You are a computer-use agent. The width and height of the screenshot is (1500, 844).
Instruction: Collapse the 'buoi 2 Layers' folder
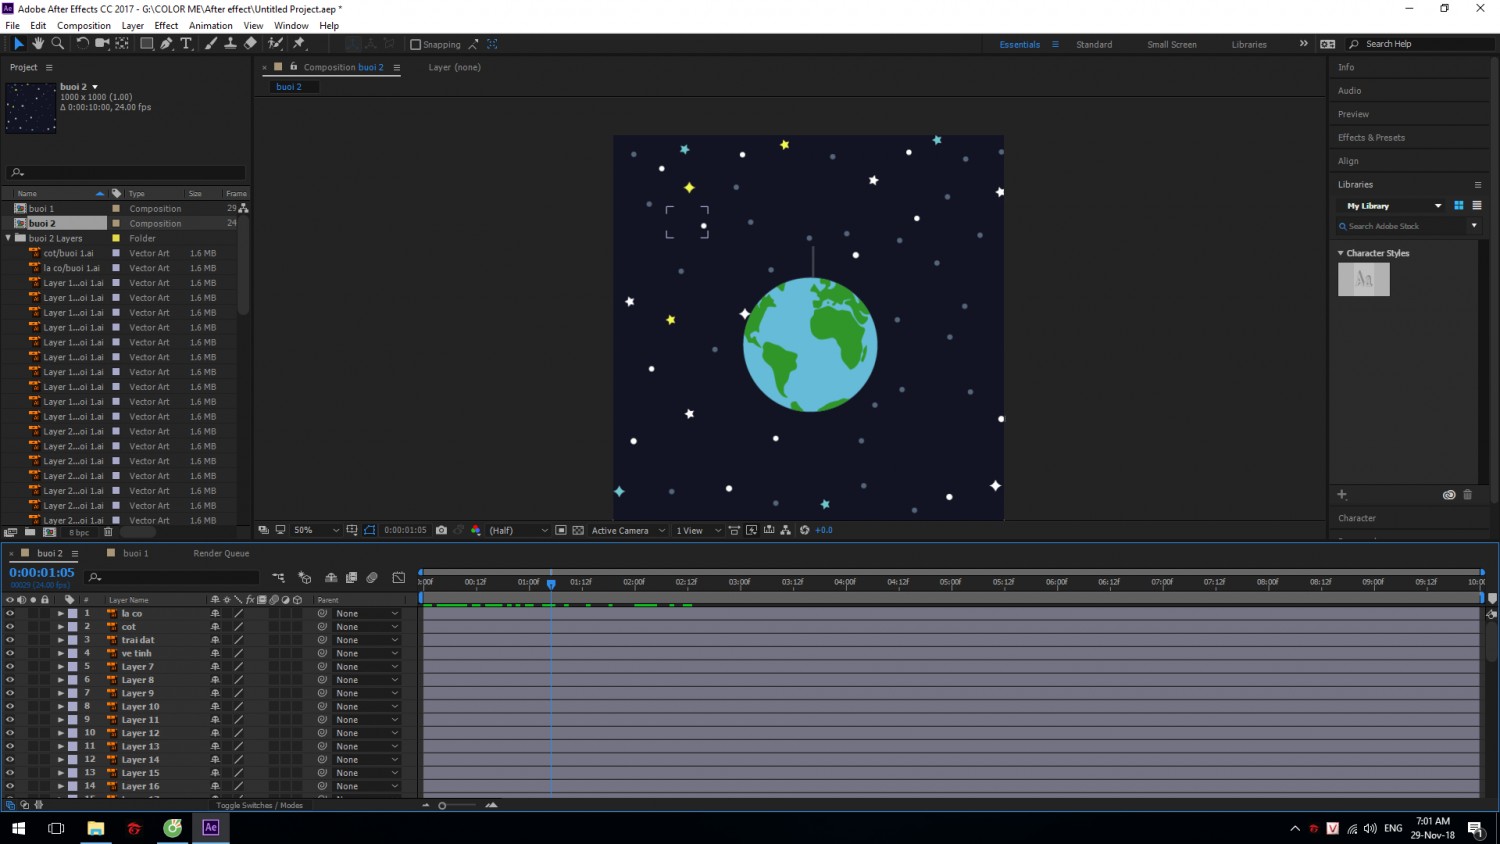[9, 238]
